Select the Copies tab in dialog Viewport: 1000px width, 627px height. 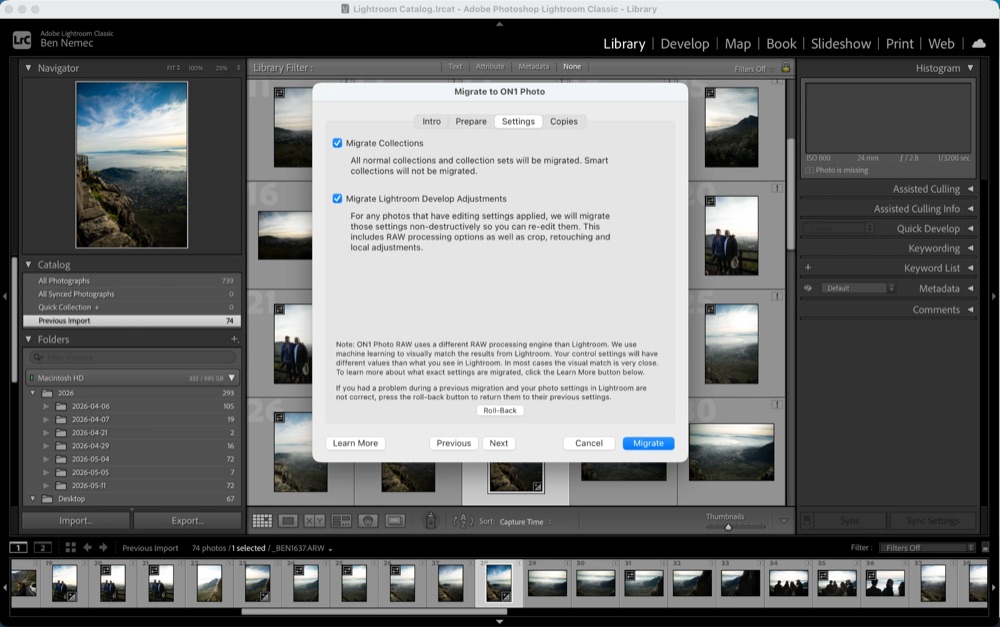[564, 121]
